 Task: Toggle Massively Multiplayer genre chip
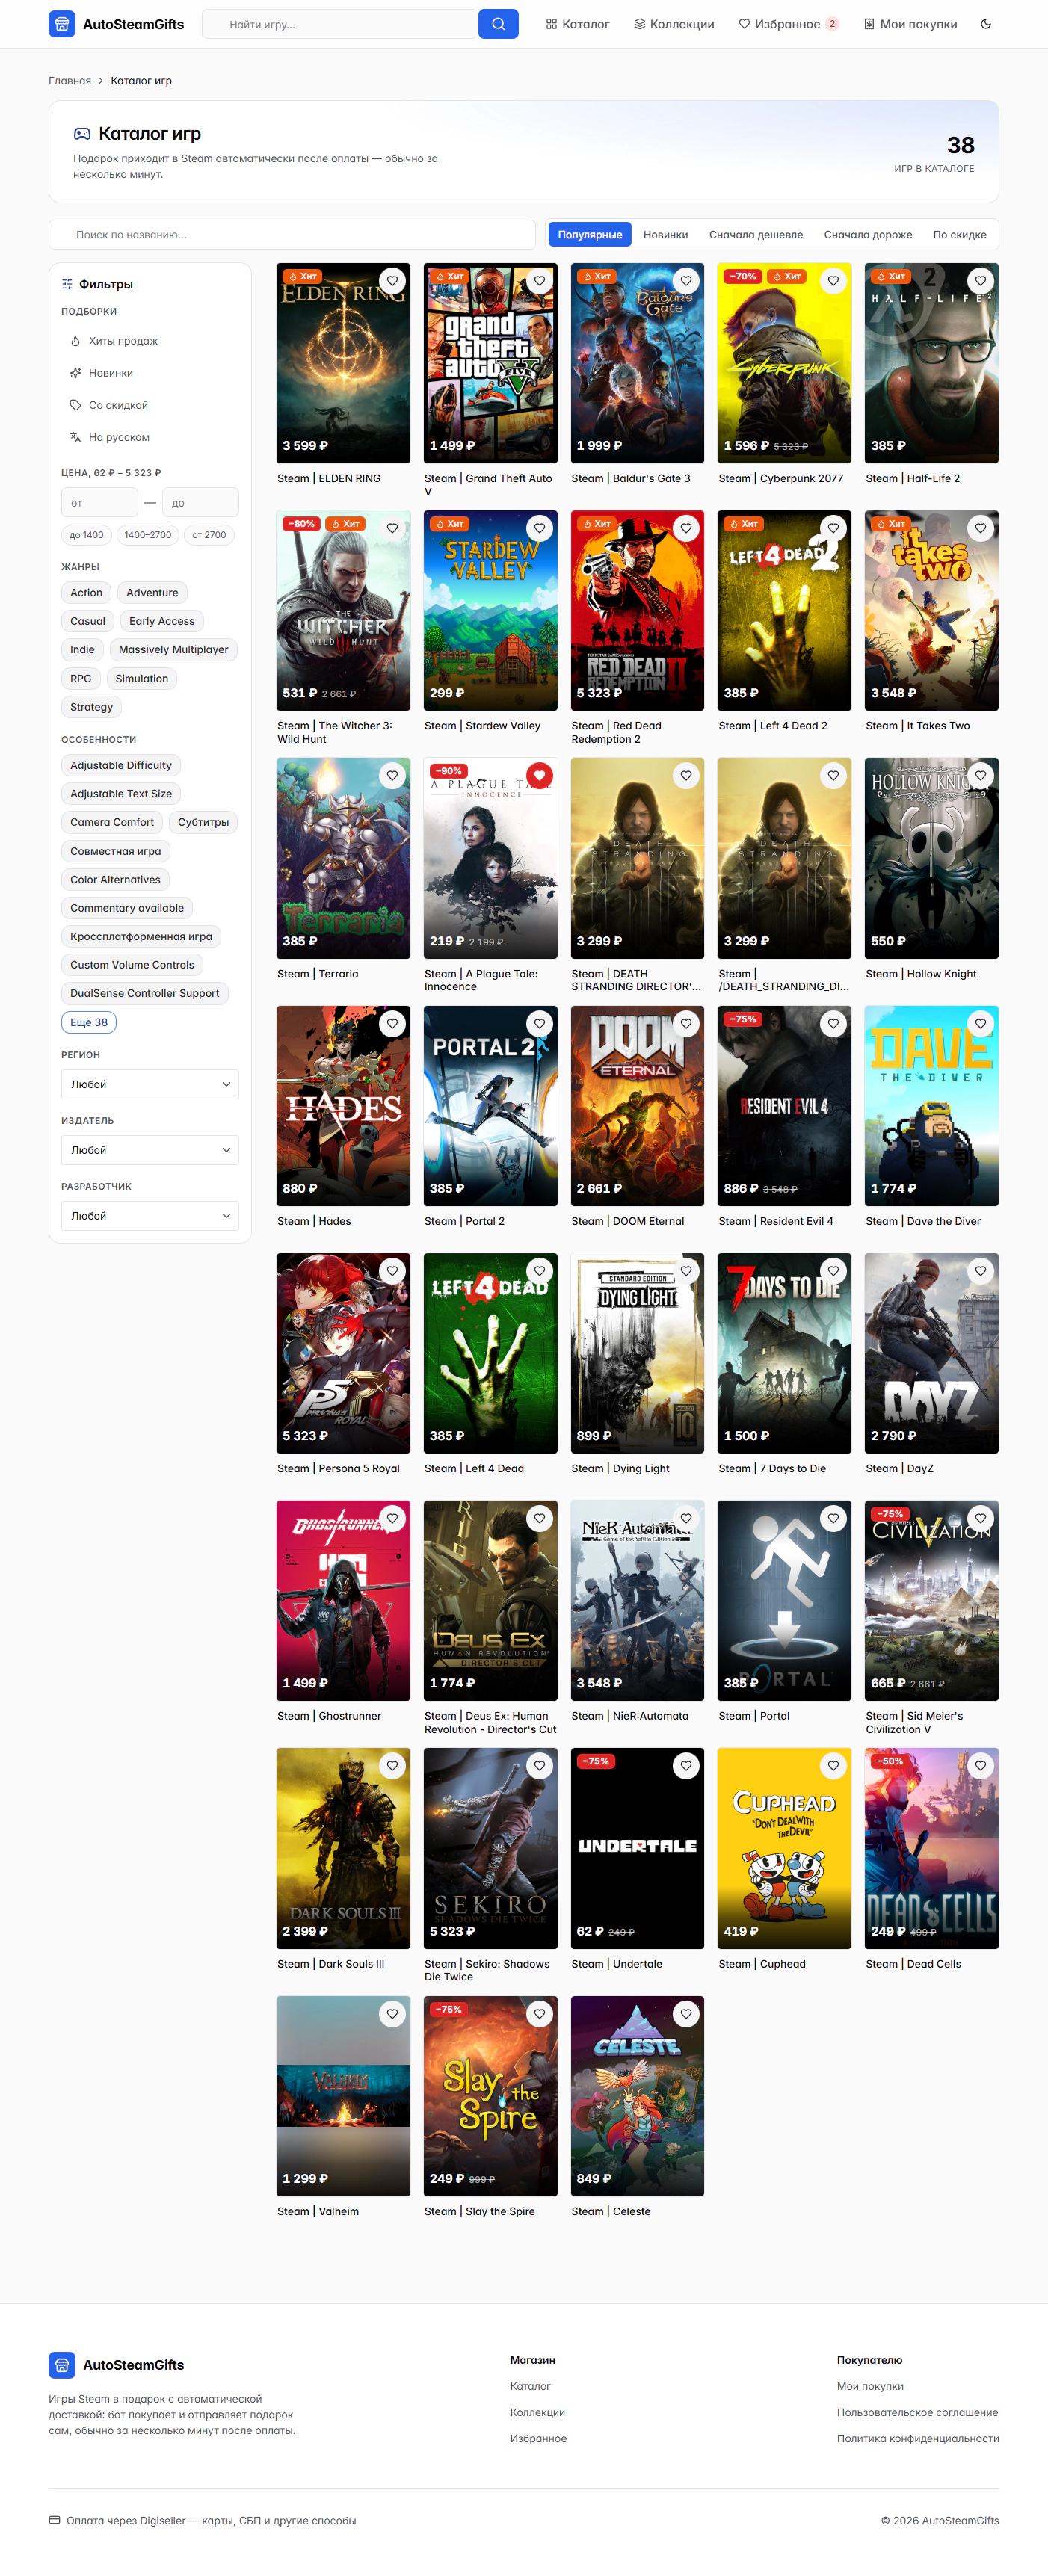(173, 649)
